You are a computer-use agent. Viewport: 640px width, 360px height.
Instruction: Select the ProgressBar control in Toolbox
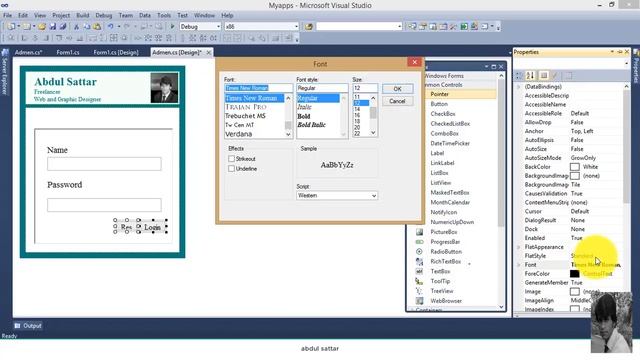[445, 242]
